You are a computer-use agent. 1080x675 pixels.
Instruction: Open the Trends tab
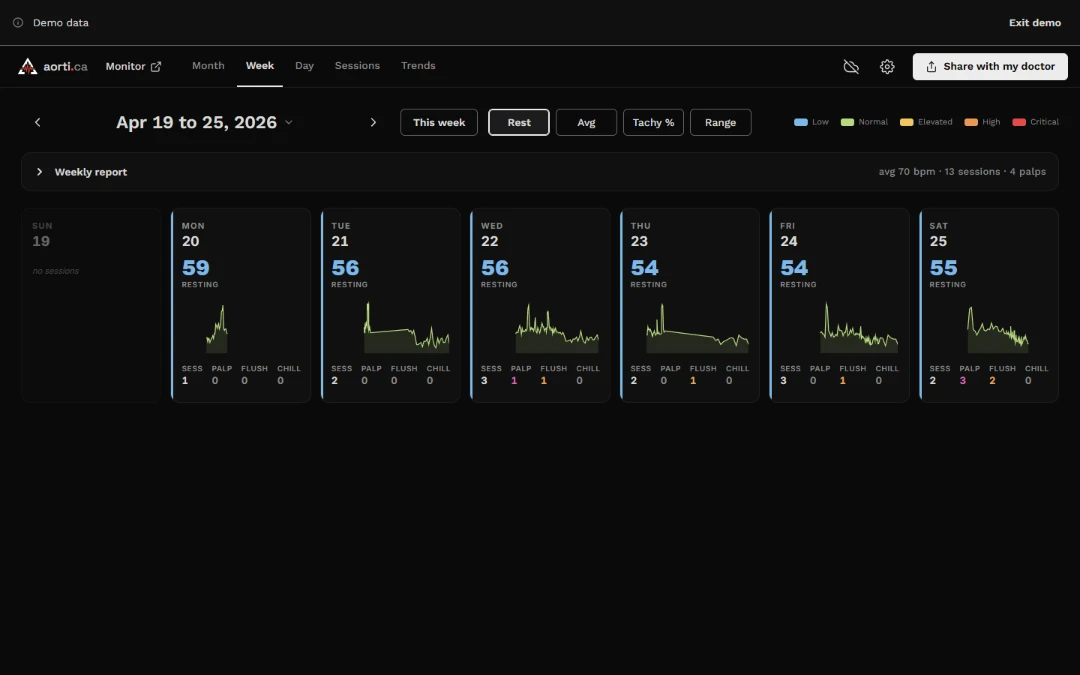(418, 65)
